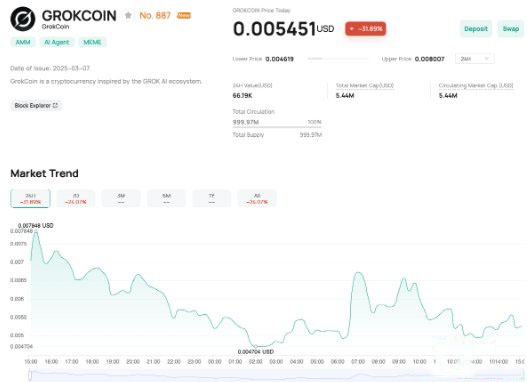
Task: Click the GROKCOIN round logo icon
Action: click(x=23, y=19)
